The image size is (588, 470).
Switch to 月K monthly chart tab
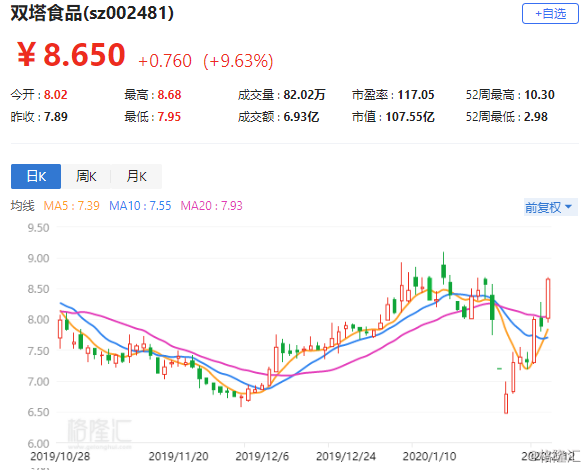tap(136, 176)
